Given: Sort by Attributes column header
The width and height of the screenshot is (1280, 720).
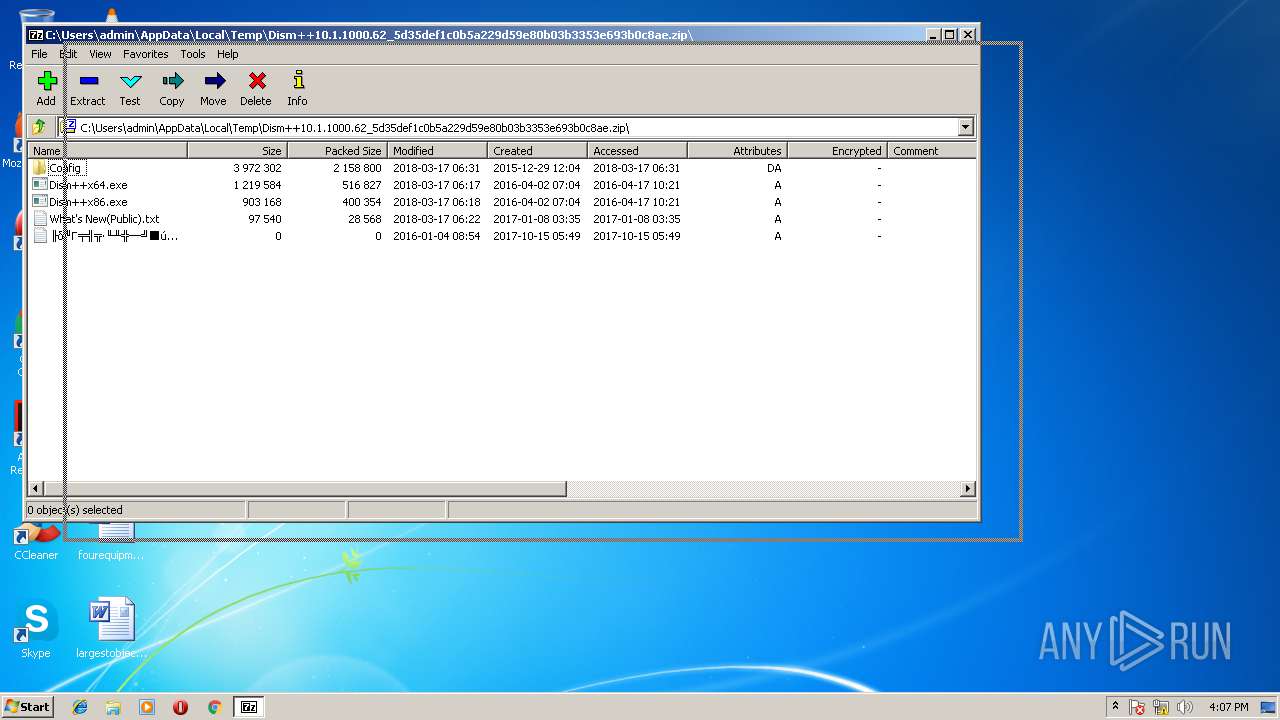Looking at the screenshot, I should 737,151.
